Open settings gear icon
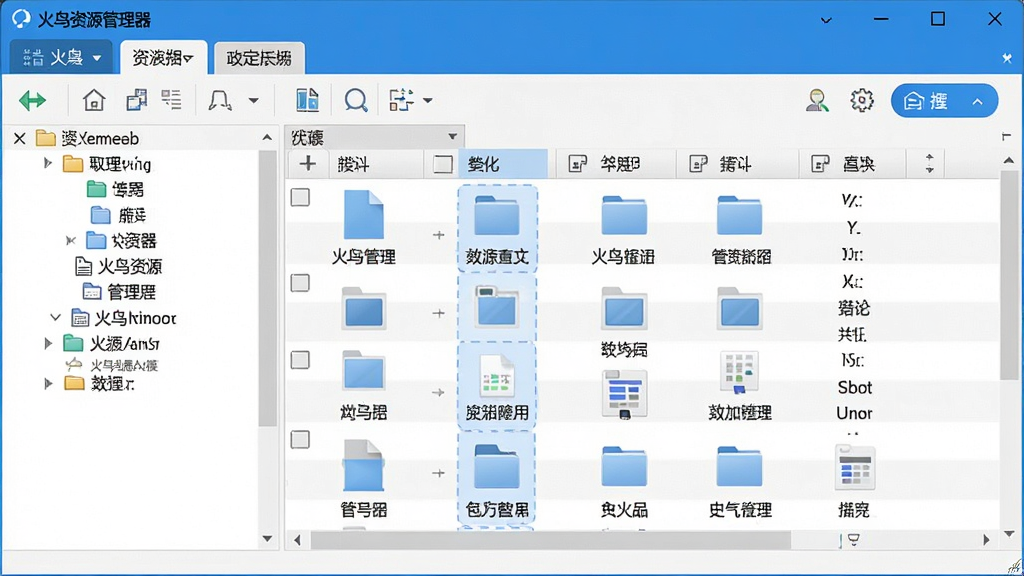This screenshot has height=576, width=1024. (x=862, y=100)
